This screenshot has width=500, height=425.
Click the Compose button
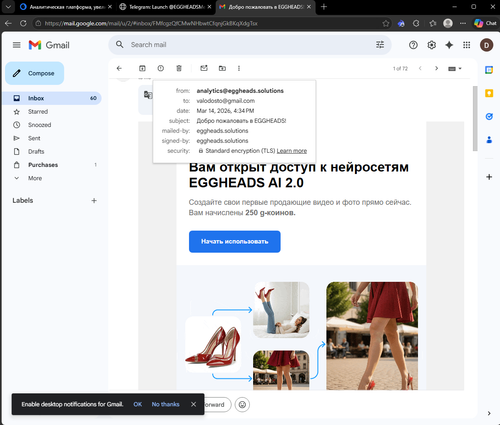pyautogui.click(x=35, y=73)
